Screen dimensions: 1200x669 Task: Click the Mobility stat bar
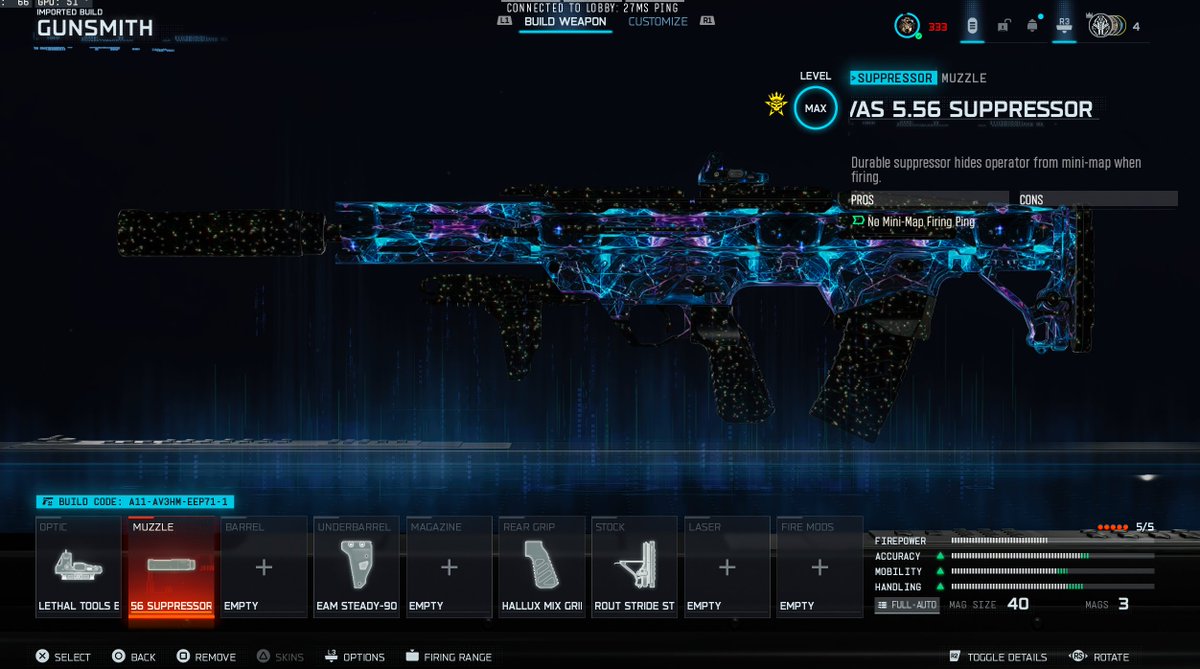[1052, 571]
